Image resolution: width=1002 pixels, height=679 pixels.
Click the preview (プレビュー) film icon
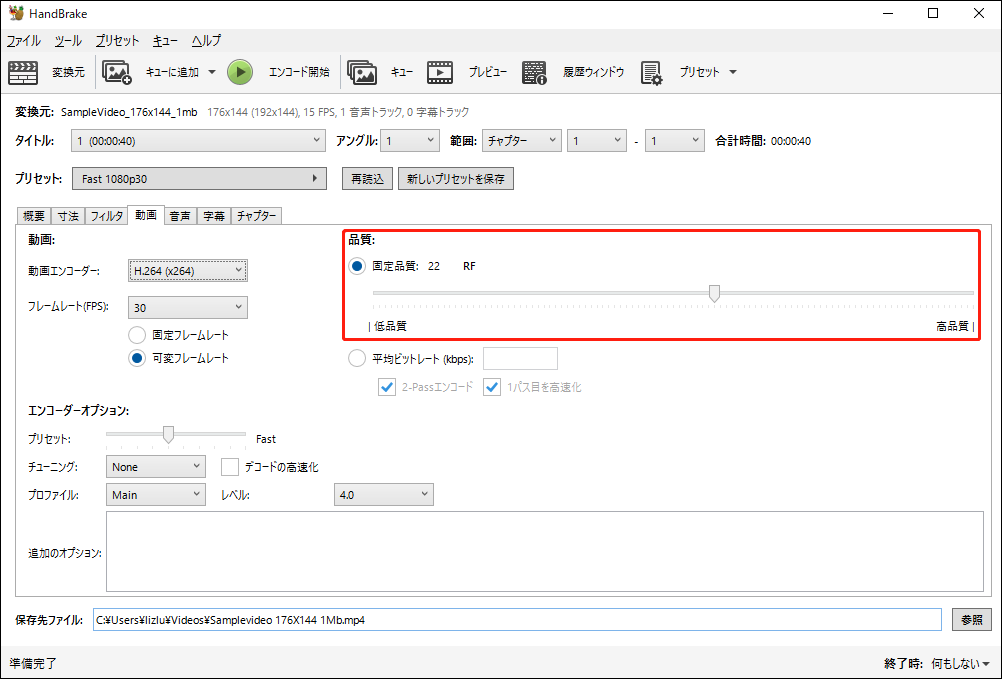click(x=440, y=72)
